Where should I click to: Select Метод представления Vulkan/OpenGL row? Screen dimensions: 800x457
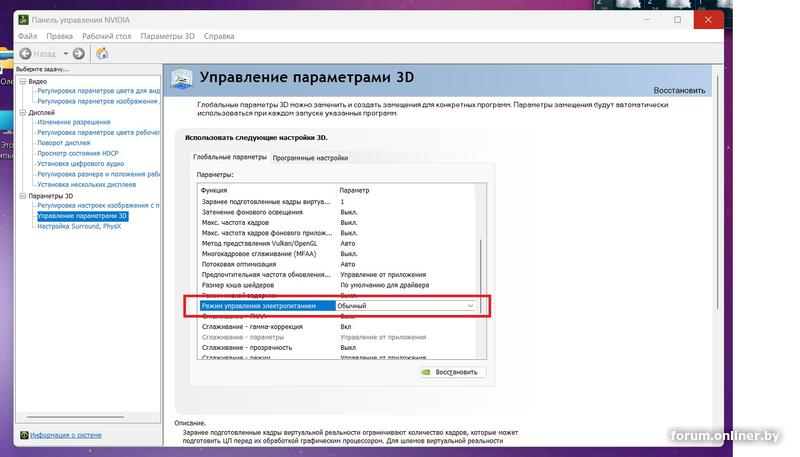337,243
